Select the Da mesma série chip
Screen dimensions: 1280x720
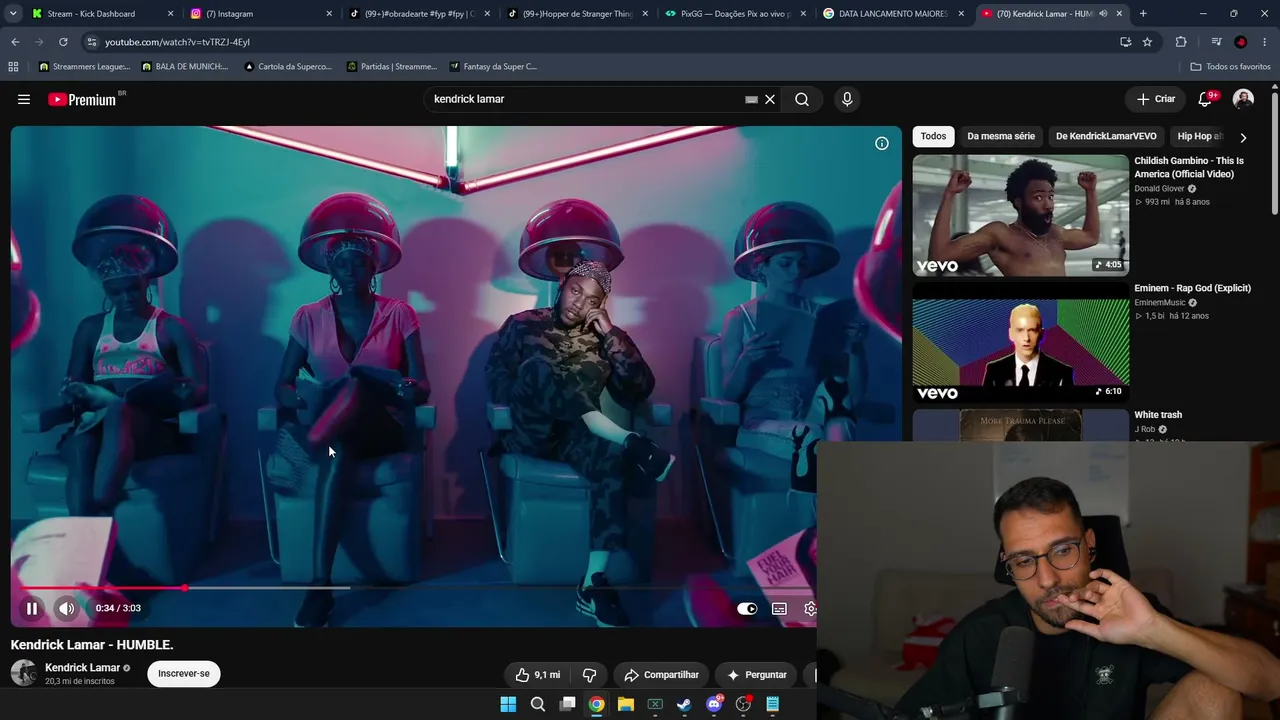pyautogui.click(x=1001, y=136)
